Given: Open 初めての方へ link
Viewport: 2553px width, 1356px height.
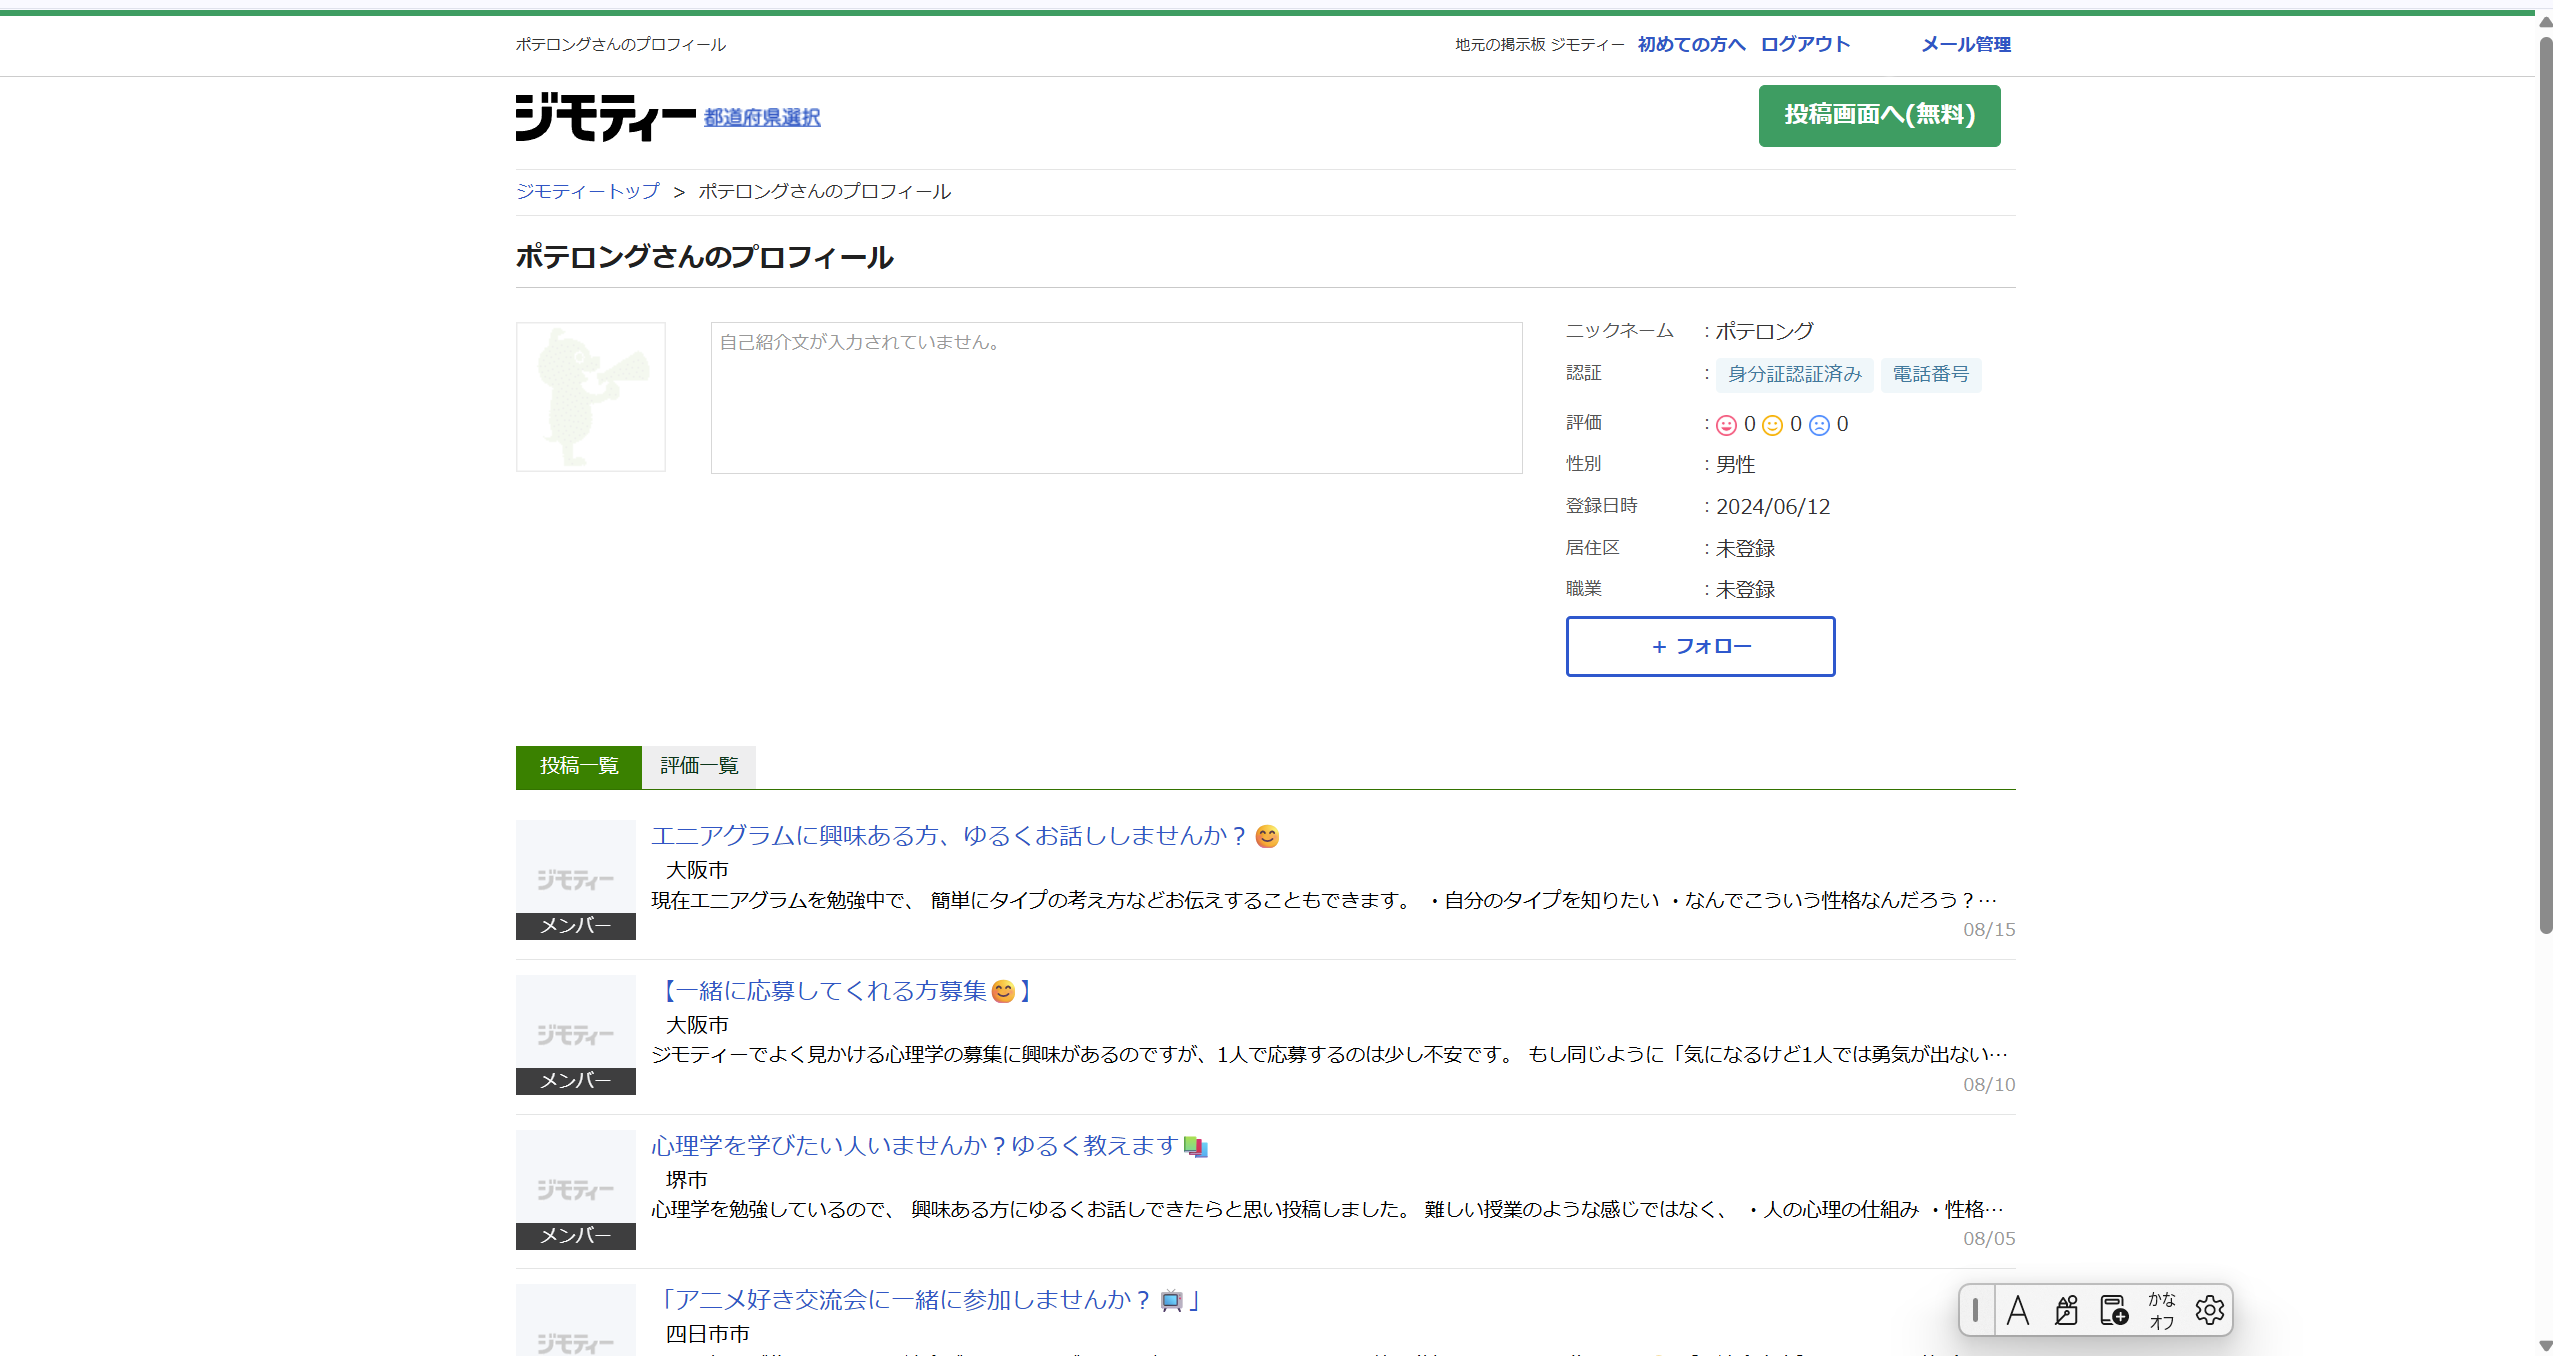Looking at the screenshot, I should tap(1691, 44).
